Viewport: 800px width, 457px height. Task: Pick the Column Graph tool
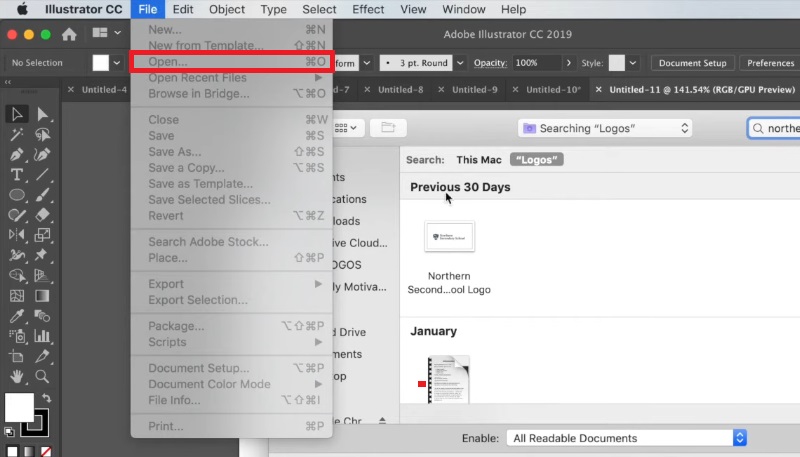click(42, 336)
